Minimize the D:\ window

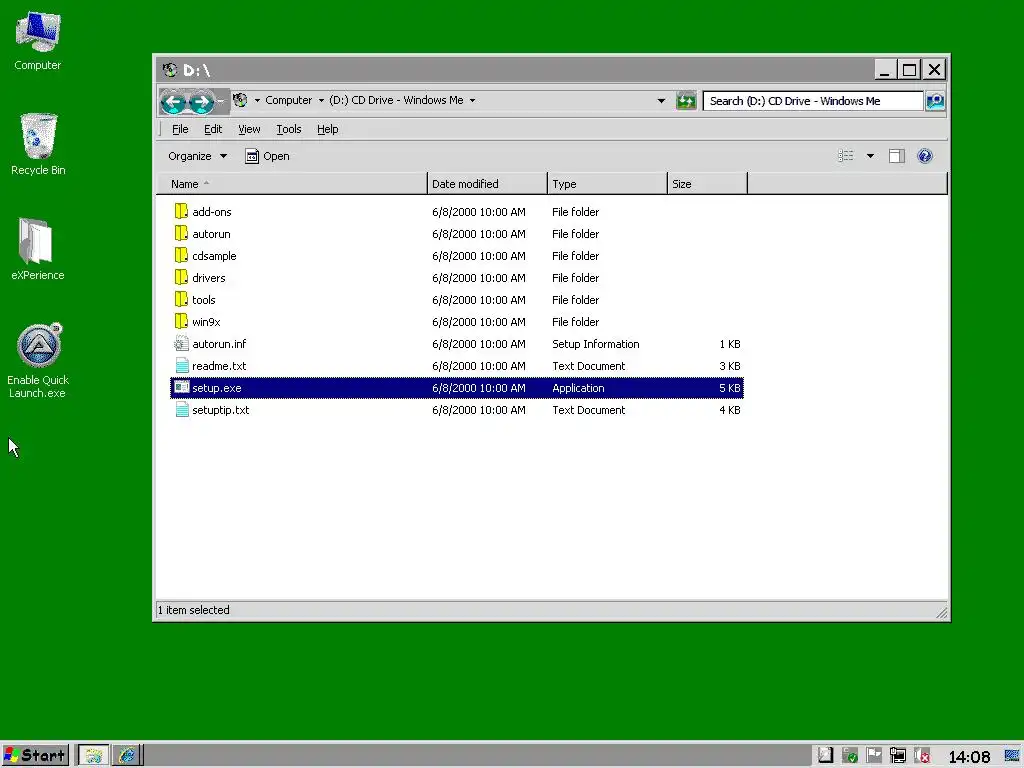pyautogui.click(x=884, y=69)
